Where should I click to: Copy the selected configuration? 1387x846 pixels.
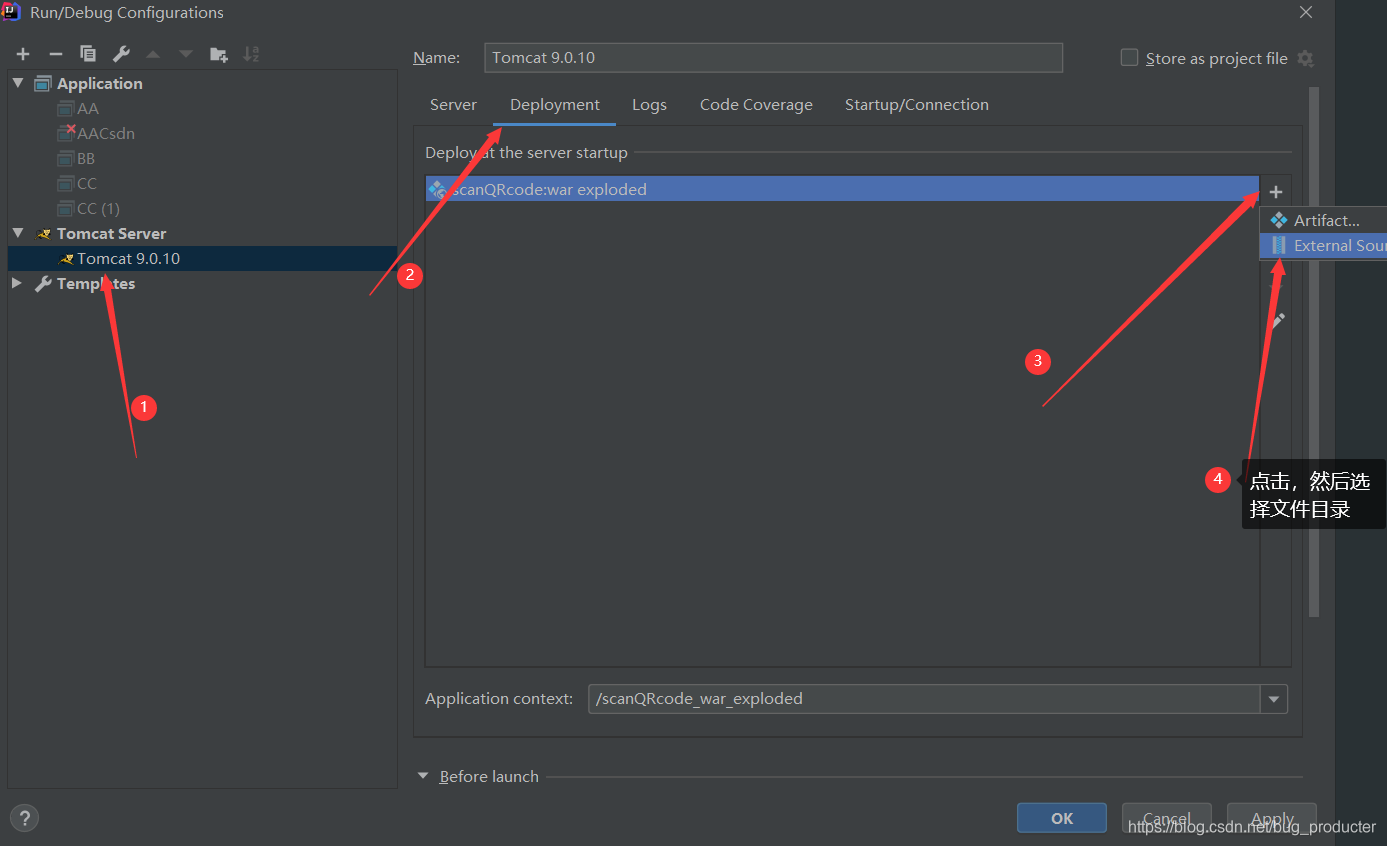88,54
